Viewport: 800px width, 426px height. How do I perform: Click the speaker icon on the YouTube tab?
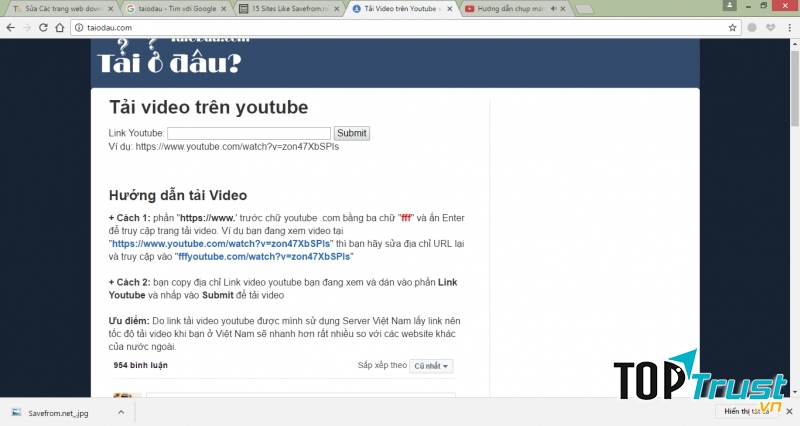pyautogui.click(x=553, y=9)
